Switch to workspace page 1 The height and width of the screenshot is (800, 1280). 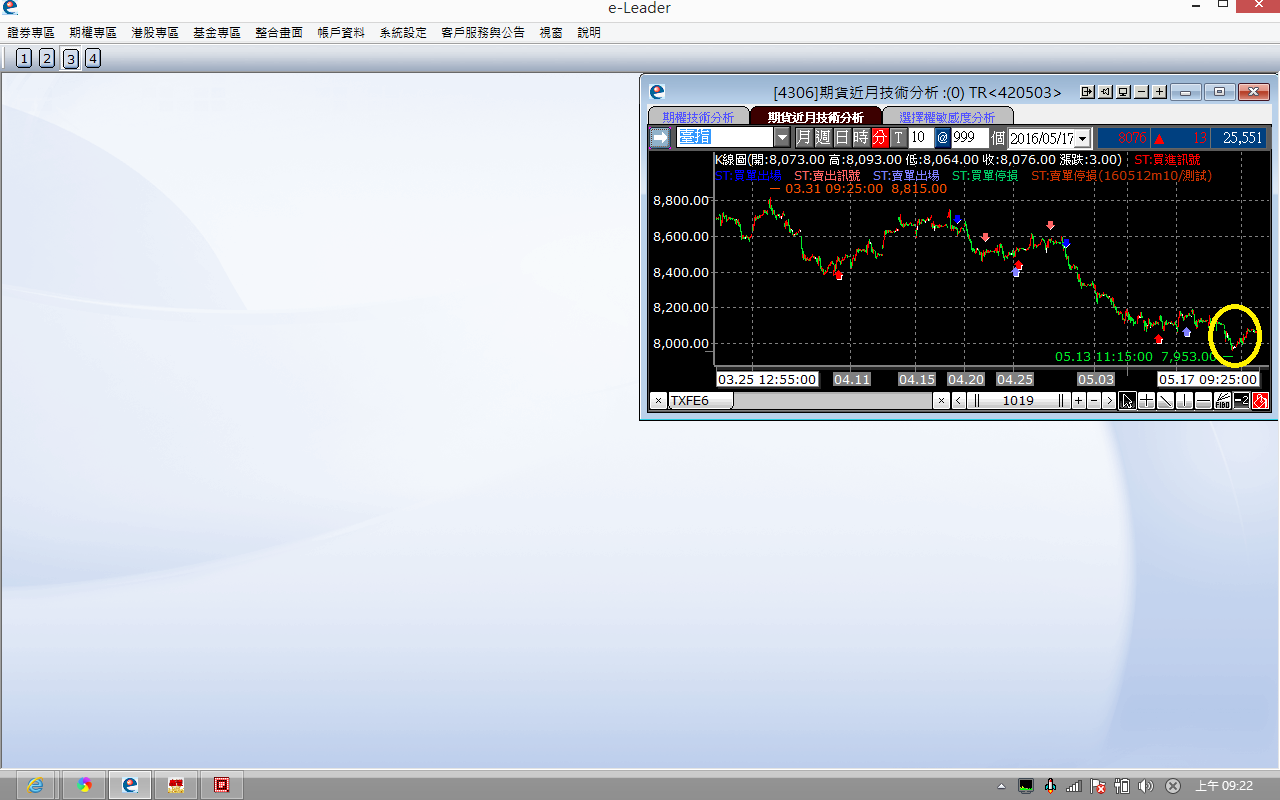24,58
